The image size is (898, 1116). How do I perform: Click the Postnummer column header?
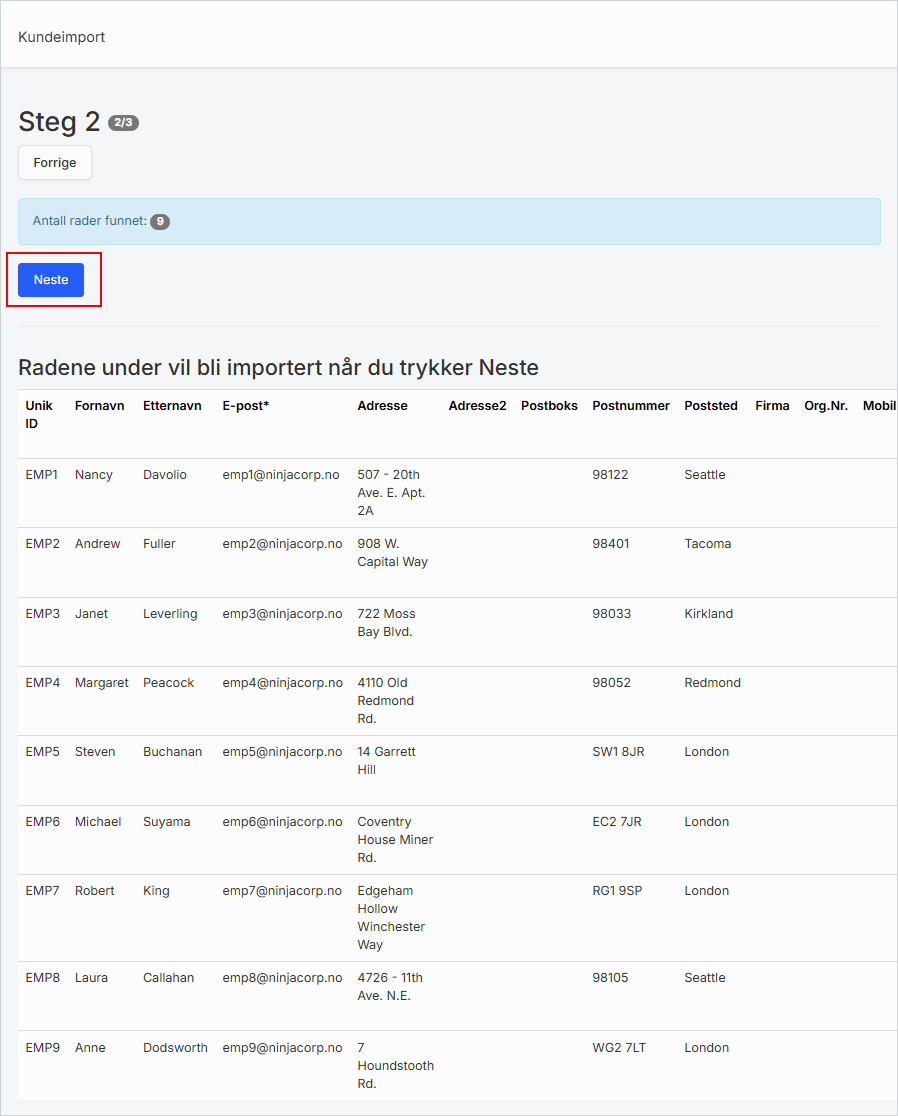click(x=630, y=406)
